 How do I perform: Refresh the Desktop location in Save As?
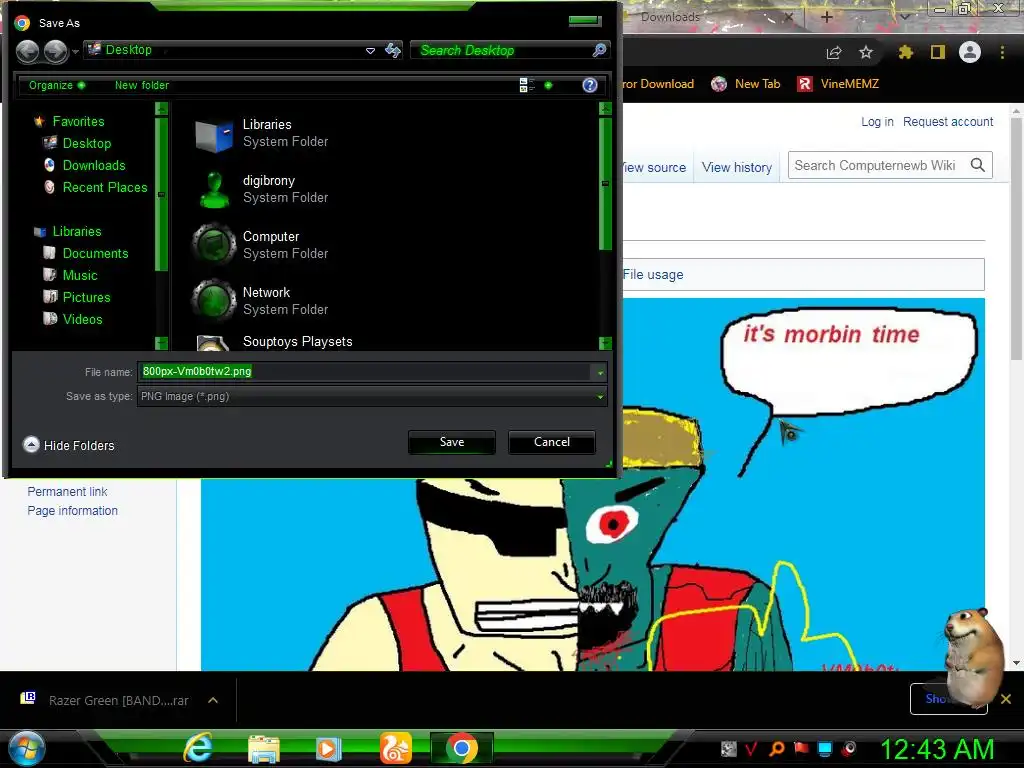coord(392,50)
